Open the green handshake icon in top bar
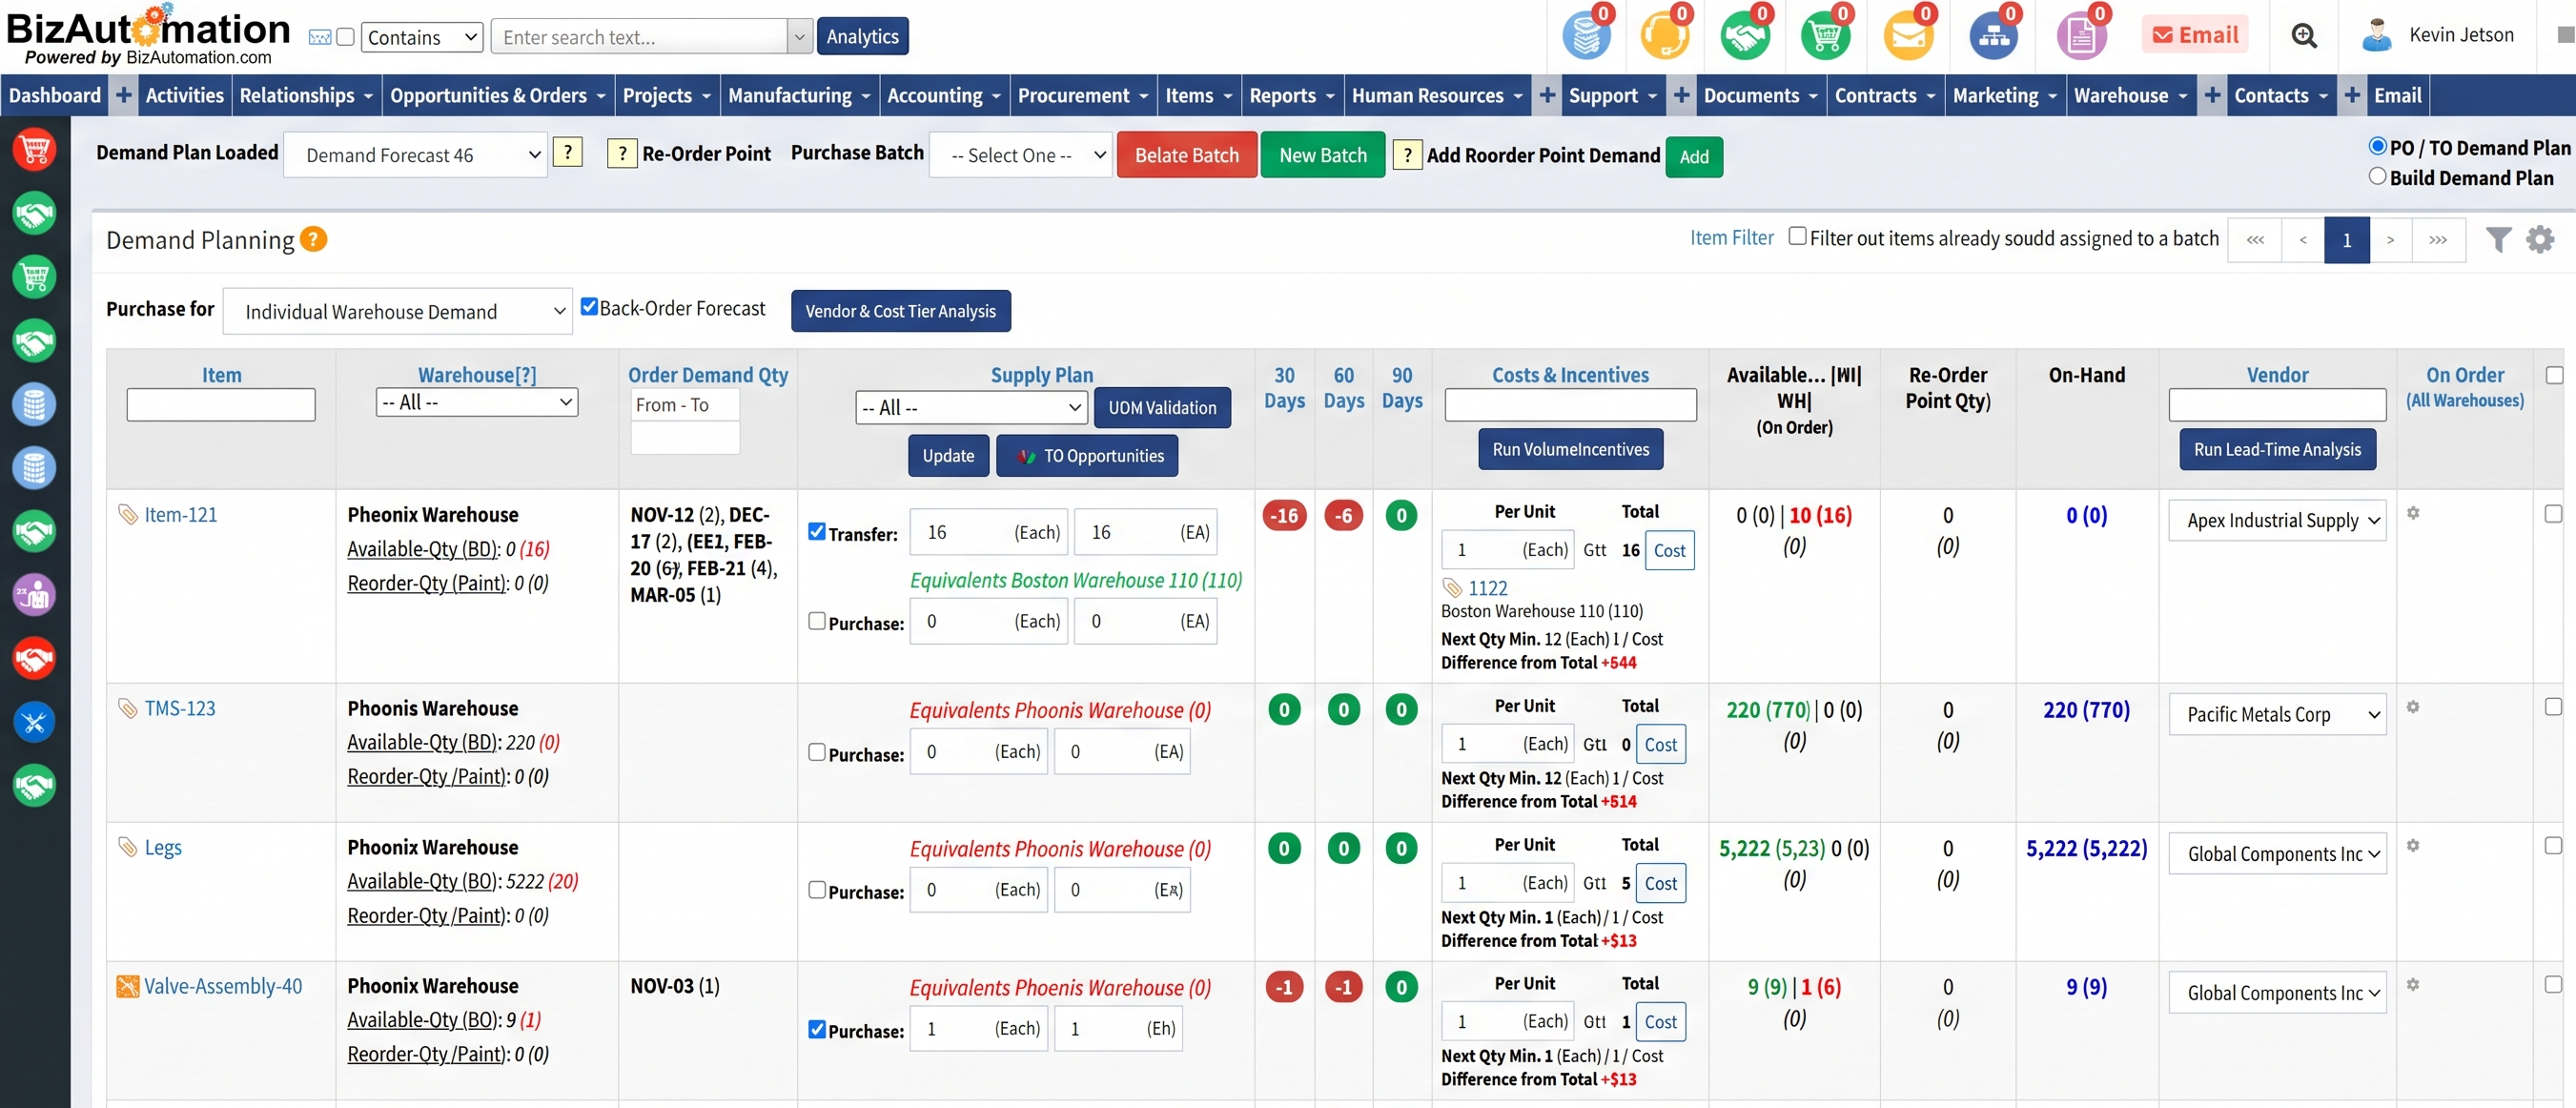 click(1745, 38)
